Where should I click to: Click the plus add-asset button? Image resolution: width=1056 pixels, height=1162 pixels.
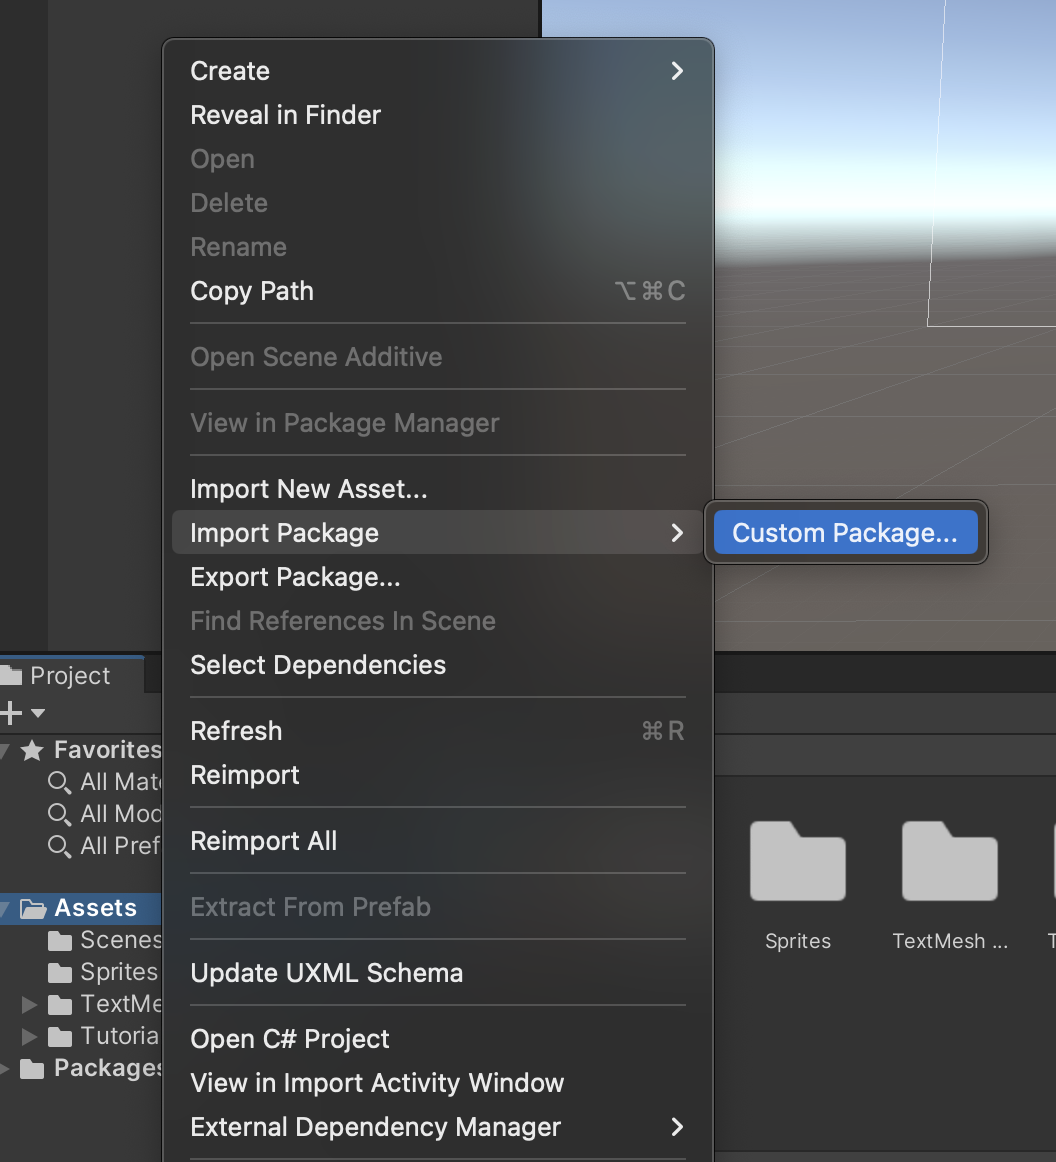pyautogui.click(x=11, y=713)
